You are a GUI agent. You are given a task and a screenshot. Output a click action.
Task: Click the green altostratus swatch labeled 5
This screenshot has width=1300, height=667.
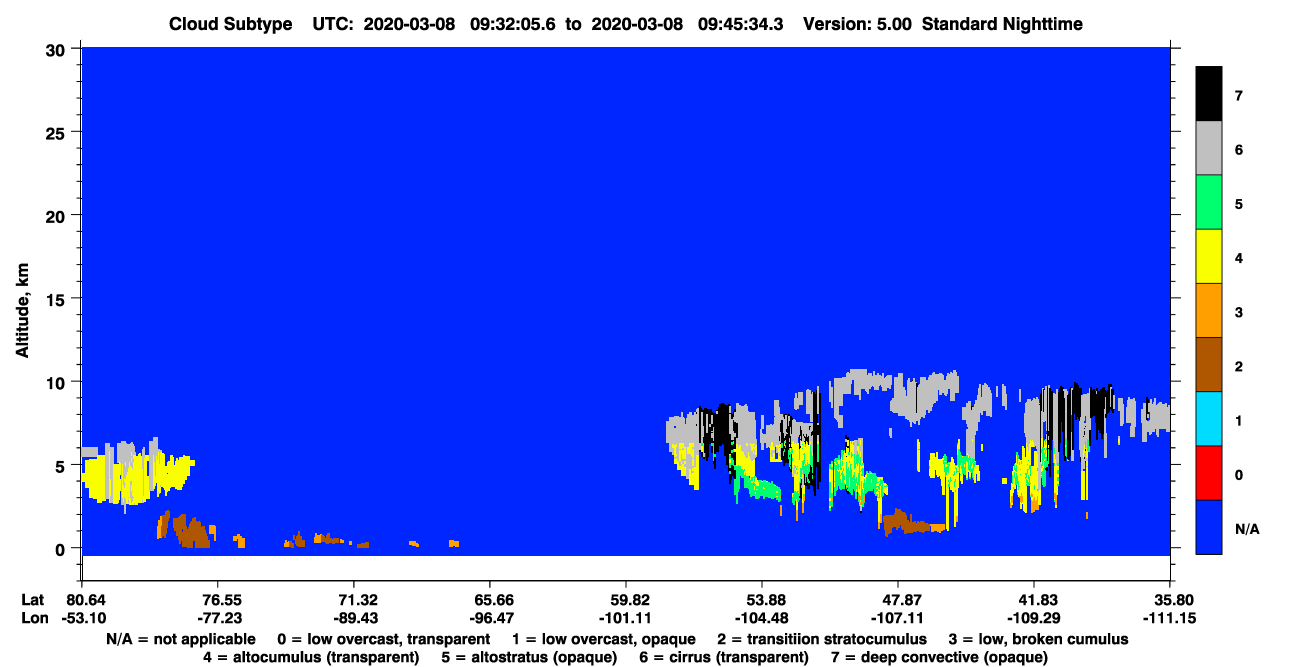pyautogui.click(x=1209, y=203)
